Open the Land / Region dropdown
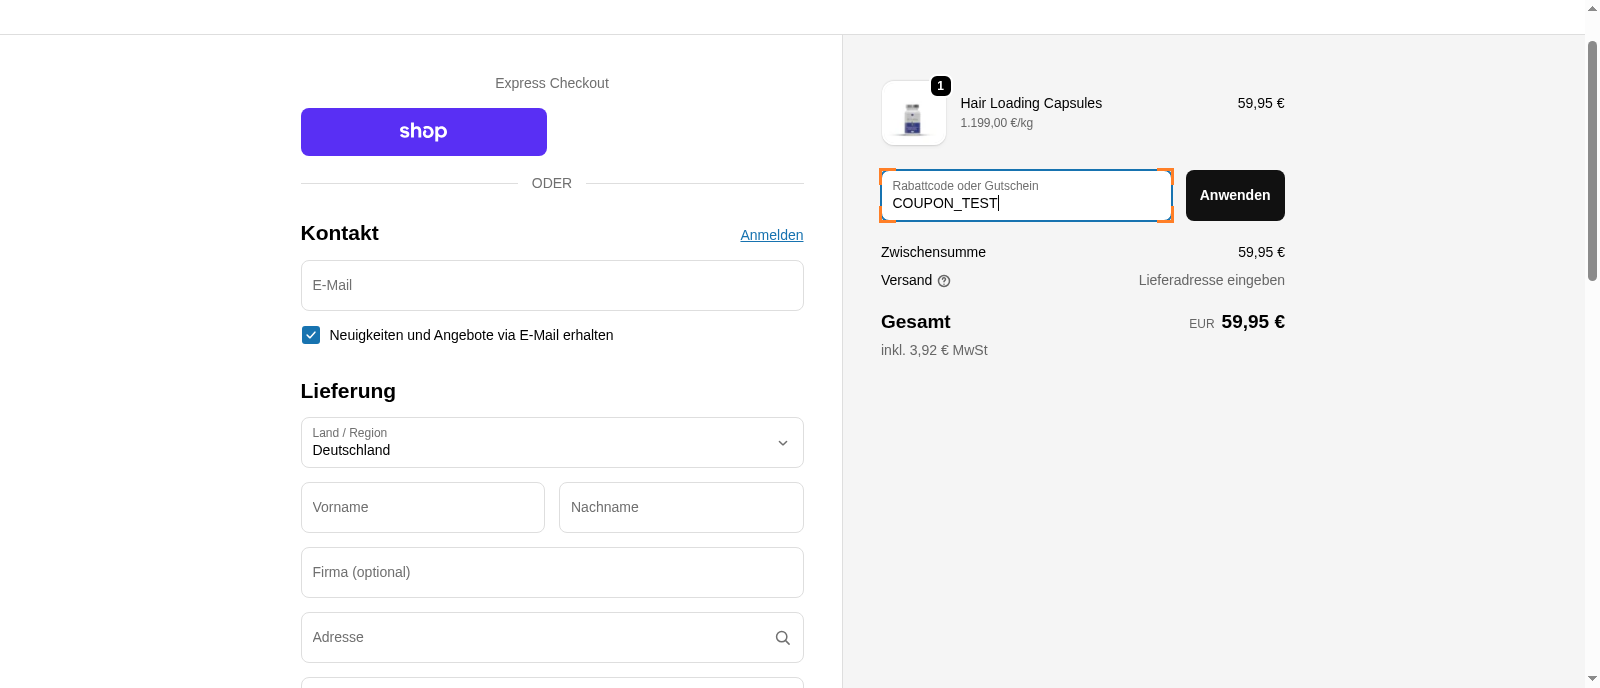 tap(552, 442)
